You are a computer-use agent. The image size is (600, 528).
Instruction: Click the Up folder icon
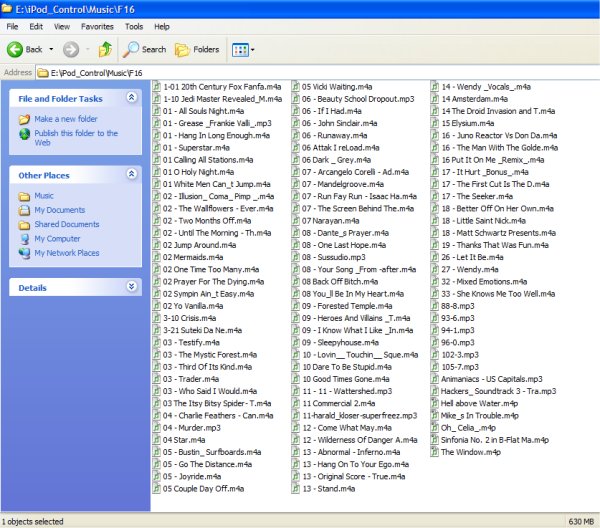pyautogui.click(x=105, y=49)
